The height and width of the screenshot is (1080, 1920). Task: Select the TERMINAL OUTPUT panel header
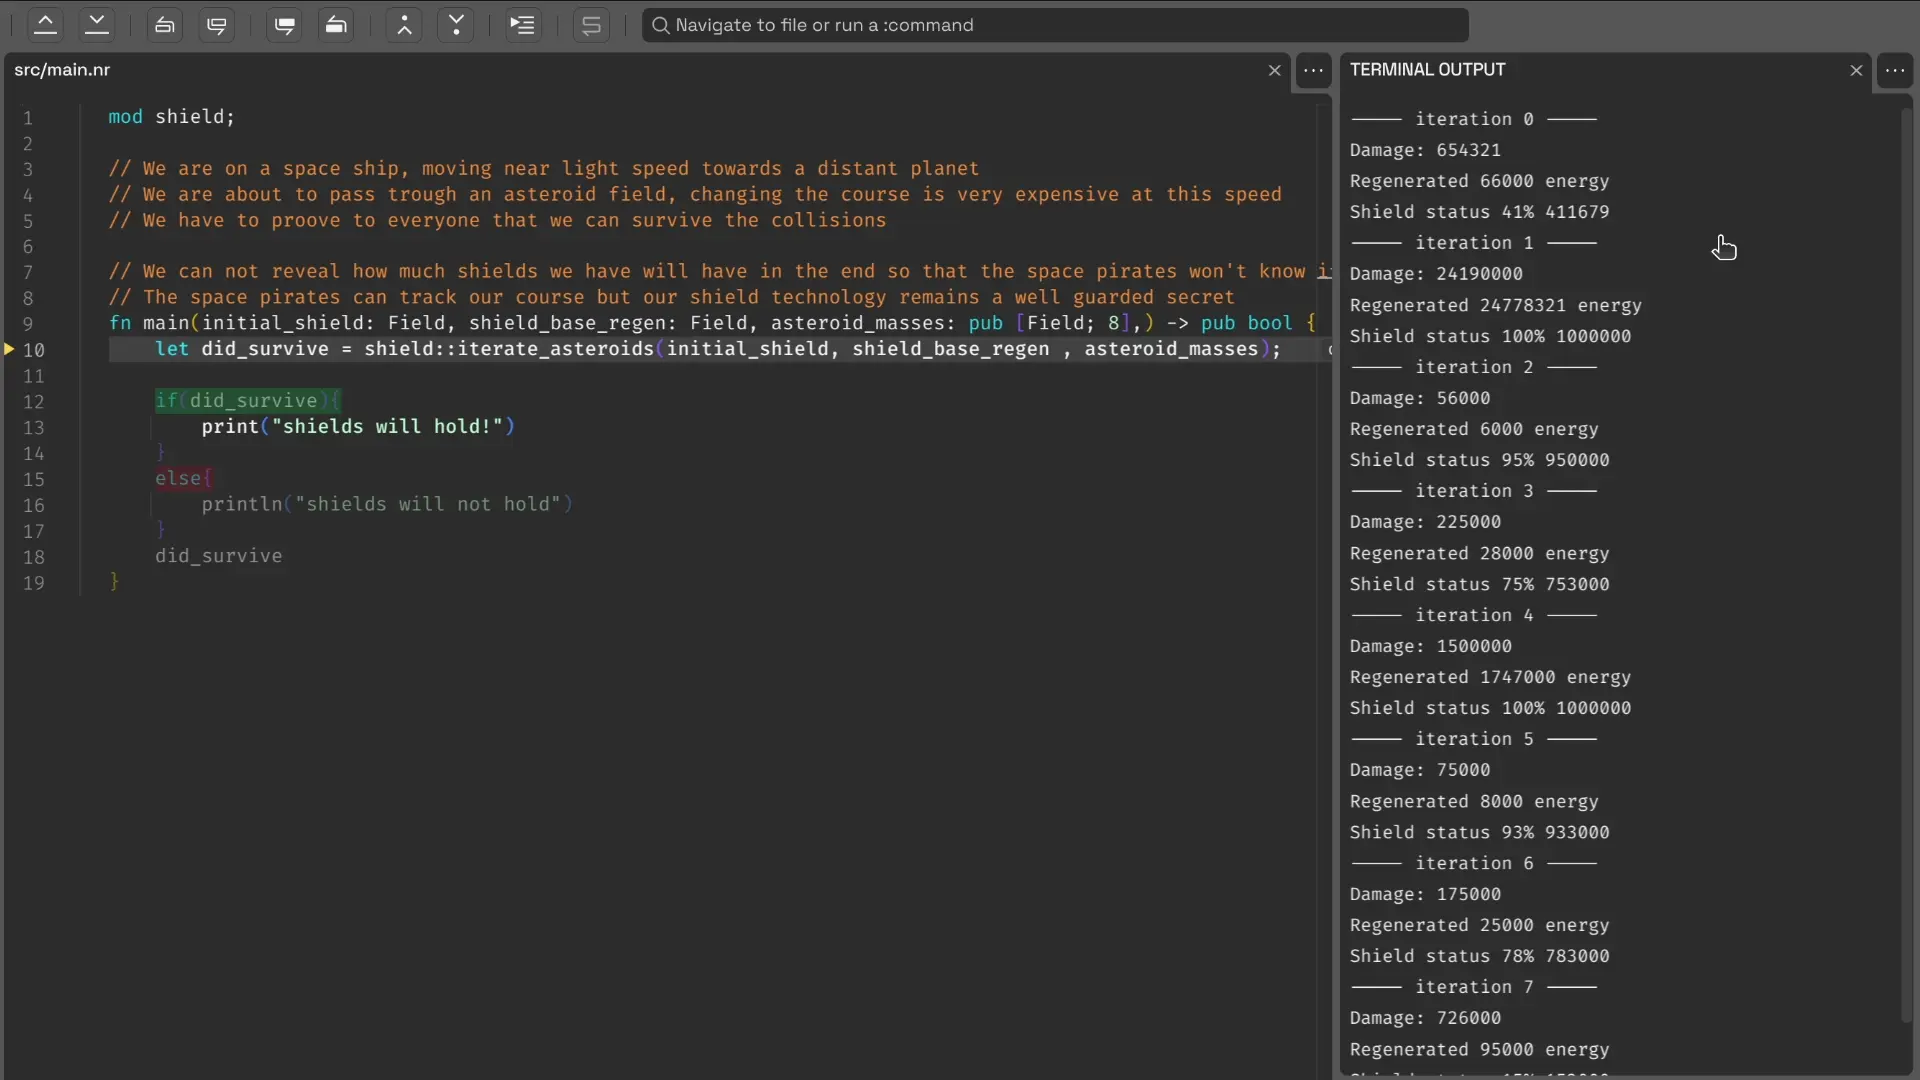pyautogui.click(x=1427, y=70)
